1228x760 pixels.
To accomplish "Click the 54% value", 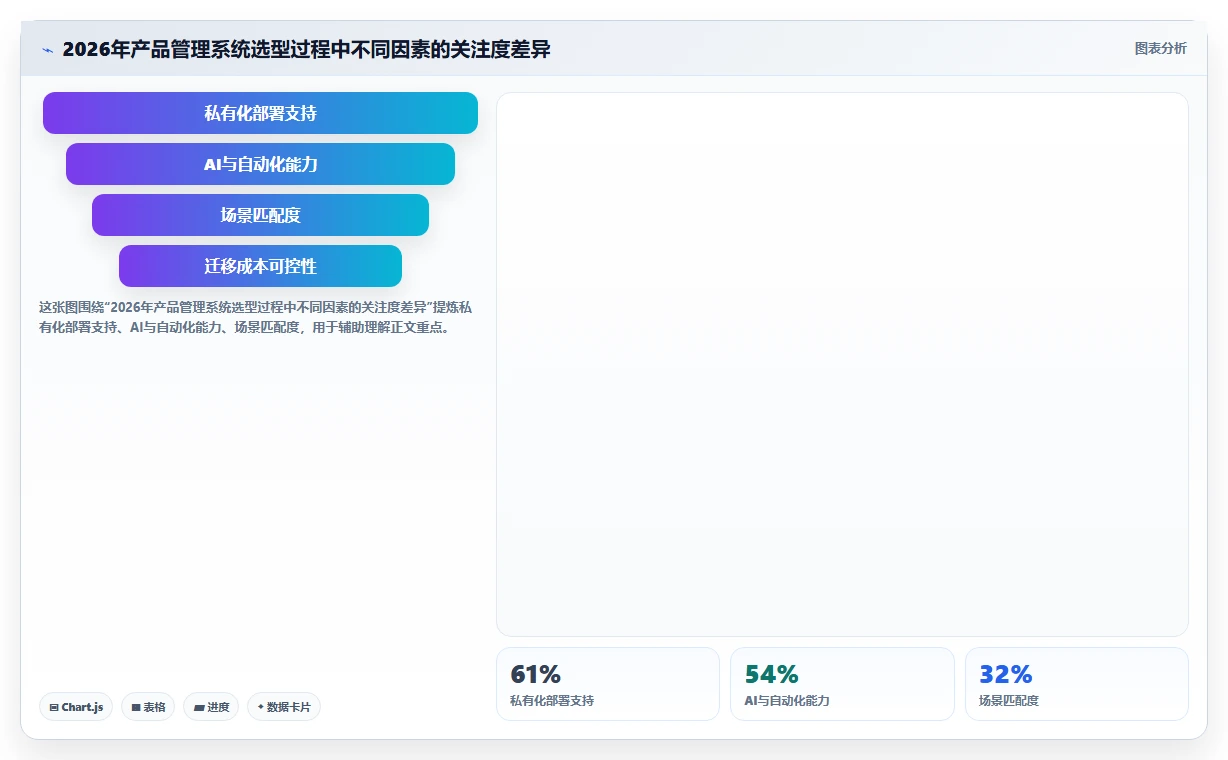I will [x=771, y=674].
